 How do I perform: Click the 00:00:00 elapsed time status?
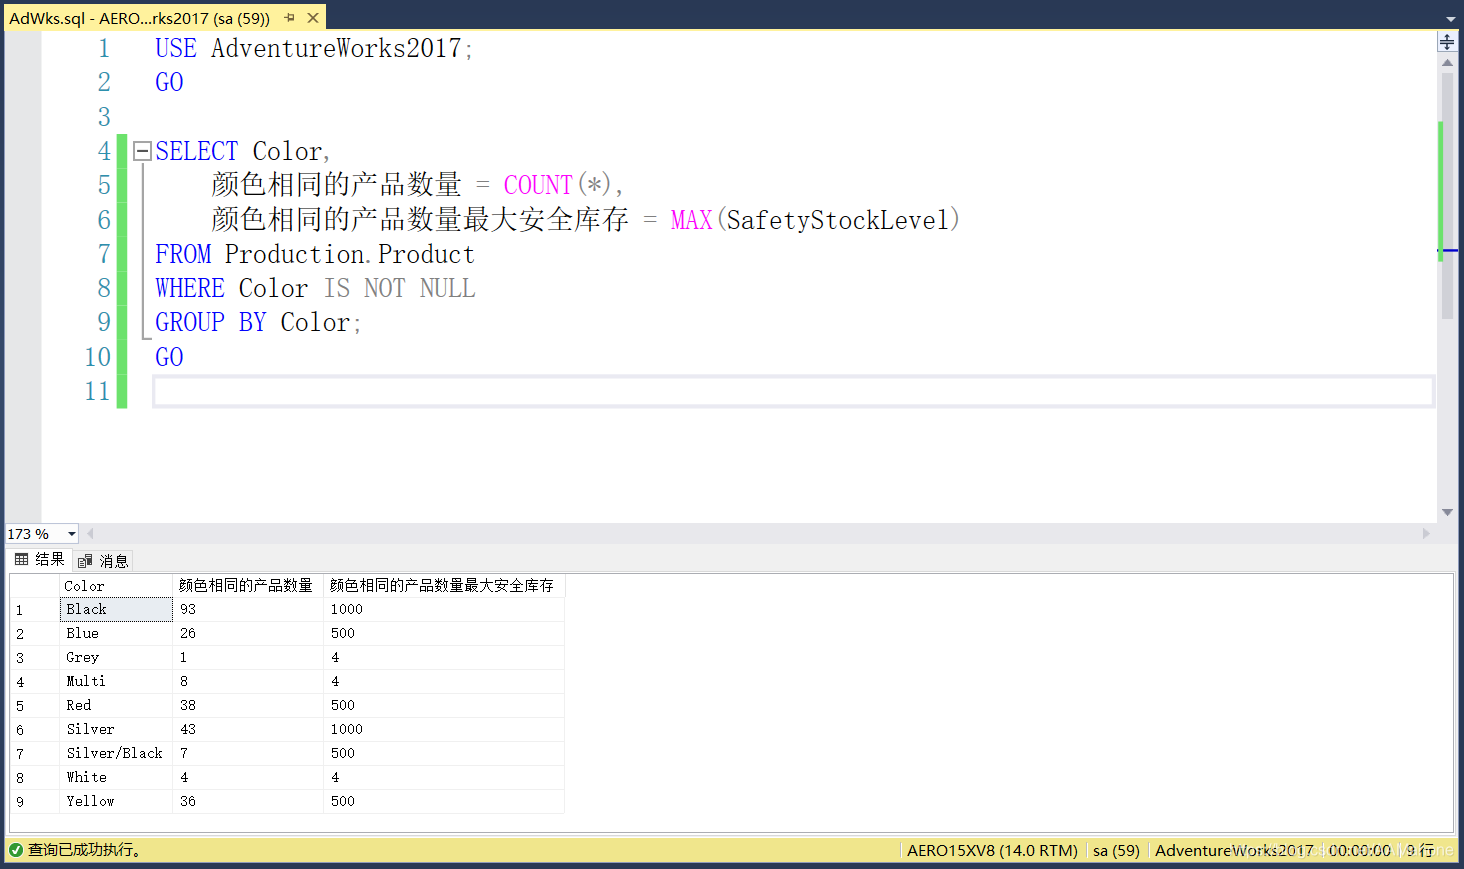pos(1359,850)
